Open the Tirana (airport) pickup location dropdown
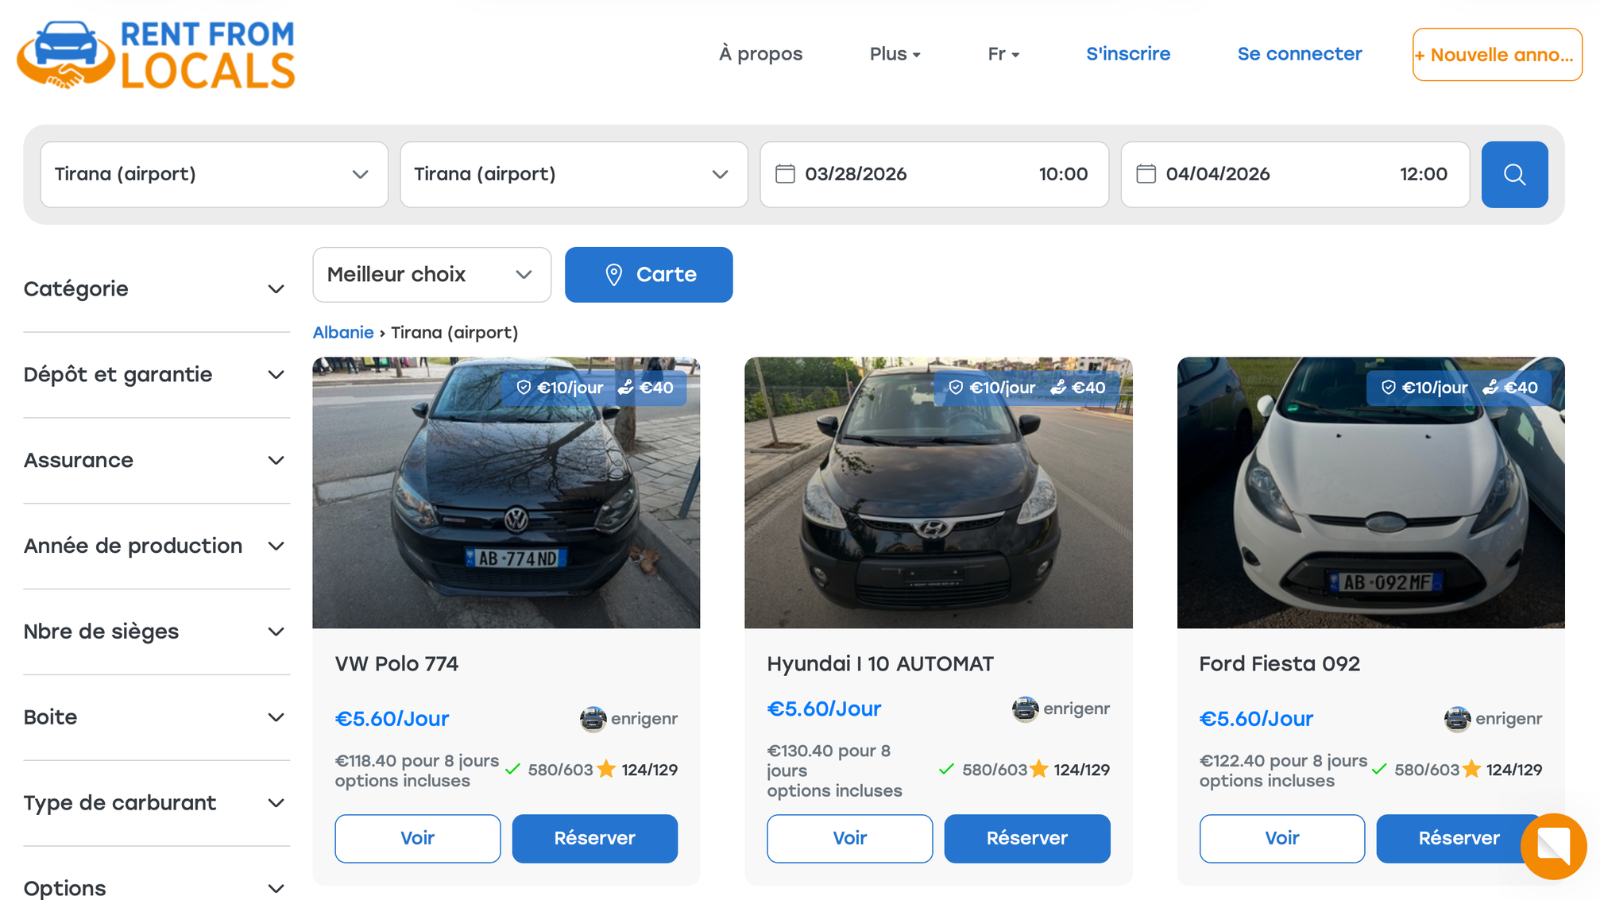The height and width of the screenshot is (900, 1600). pyautogui.click(x=213, y=174)
